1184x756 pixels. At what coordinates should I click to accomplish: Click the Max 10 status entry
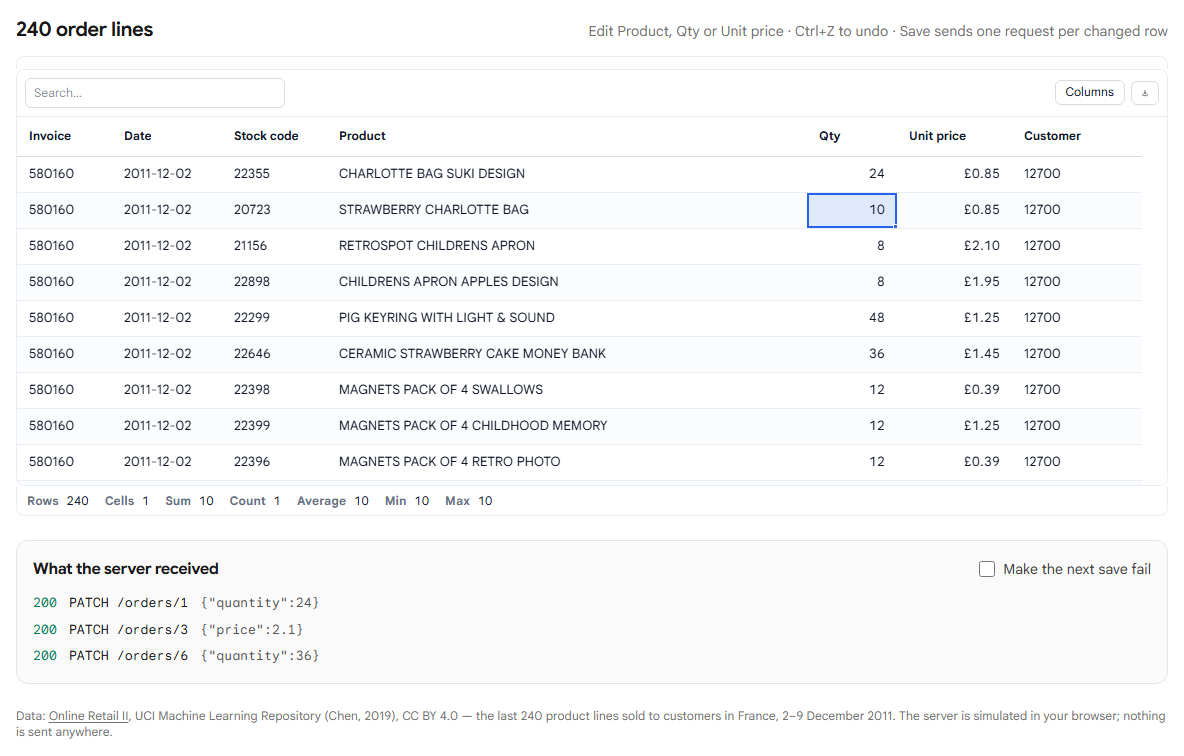(469, 501)
